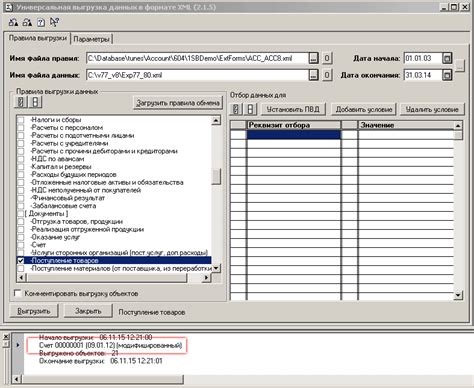Click the Значение column header
The image size is (474, 388).
[x=406, y=125]
